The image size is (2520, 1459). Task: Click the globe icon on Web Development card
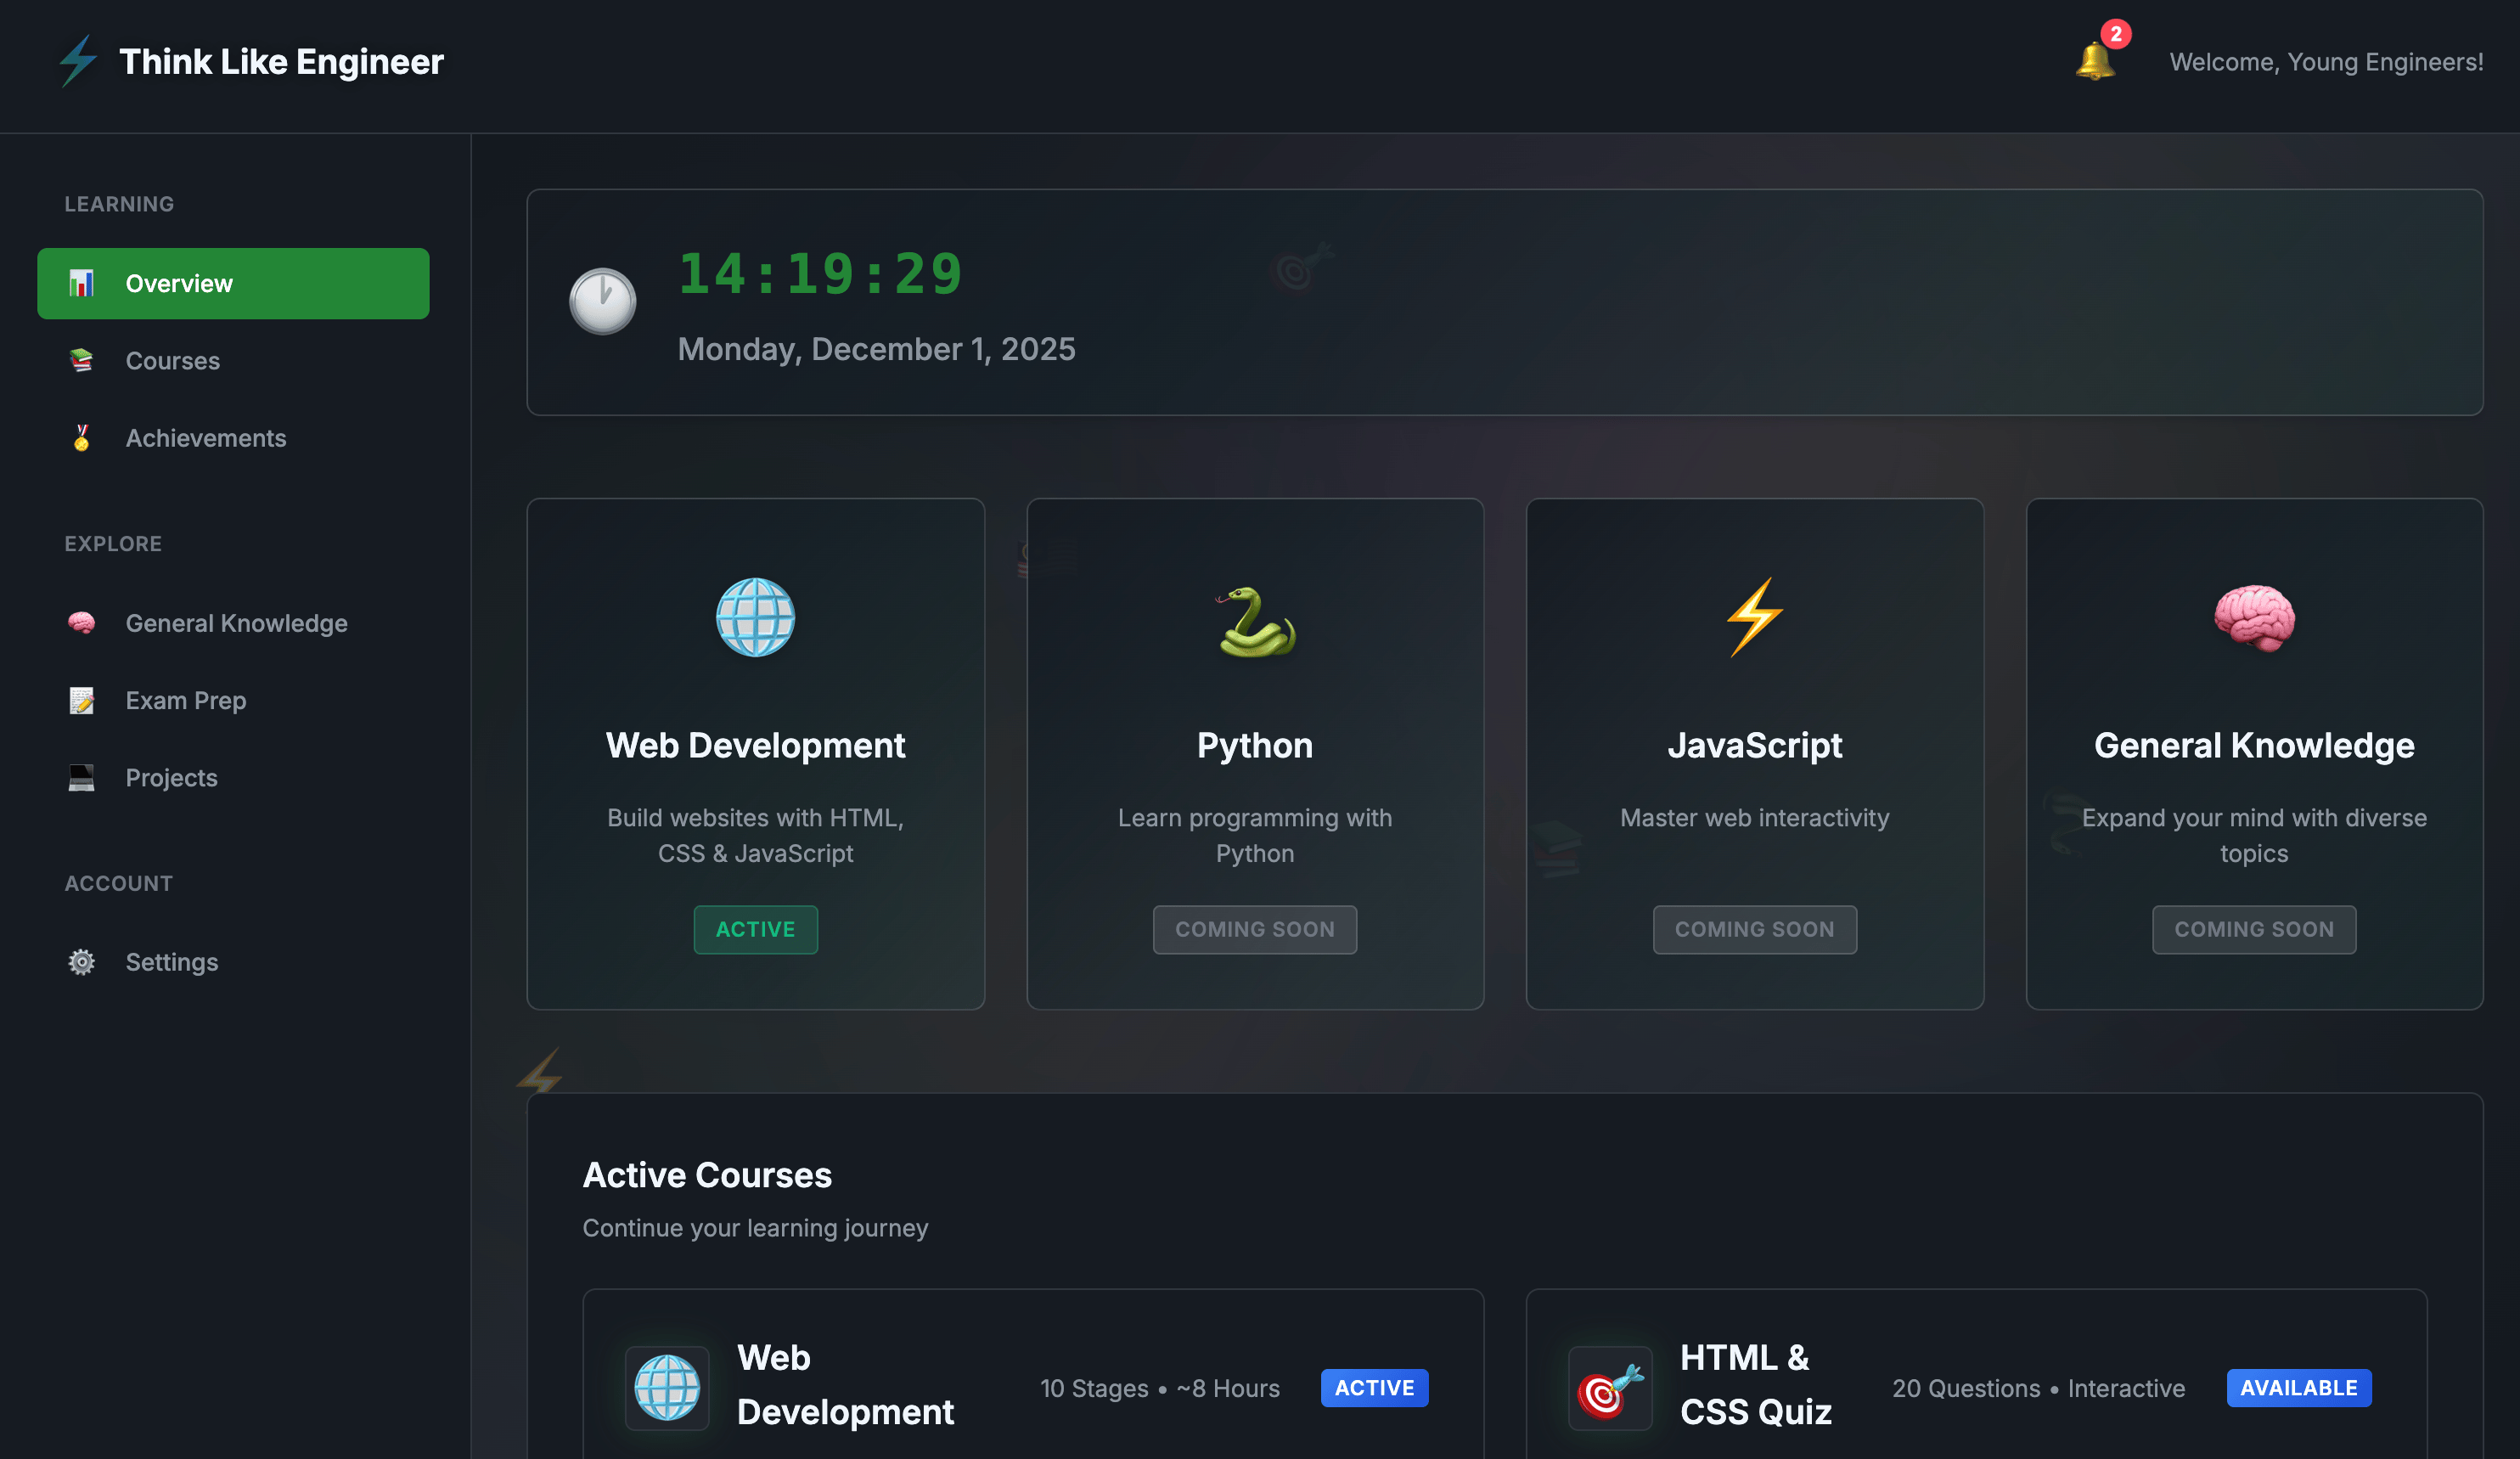click(x=755, y=618)
